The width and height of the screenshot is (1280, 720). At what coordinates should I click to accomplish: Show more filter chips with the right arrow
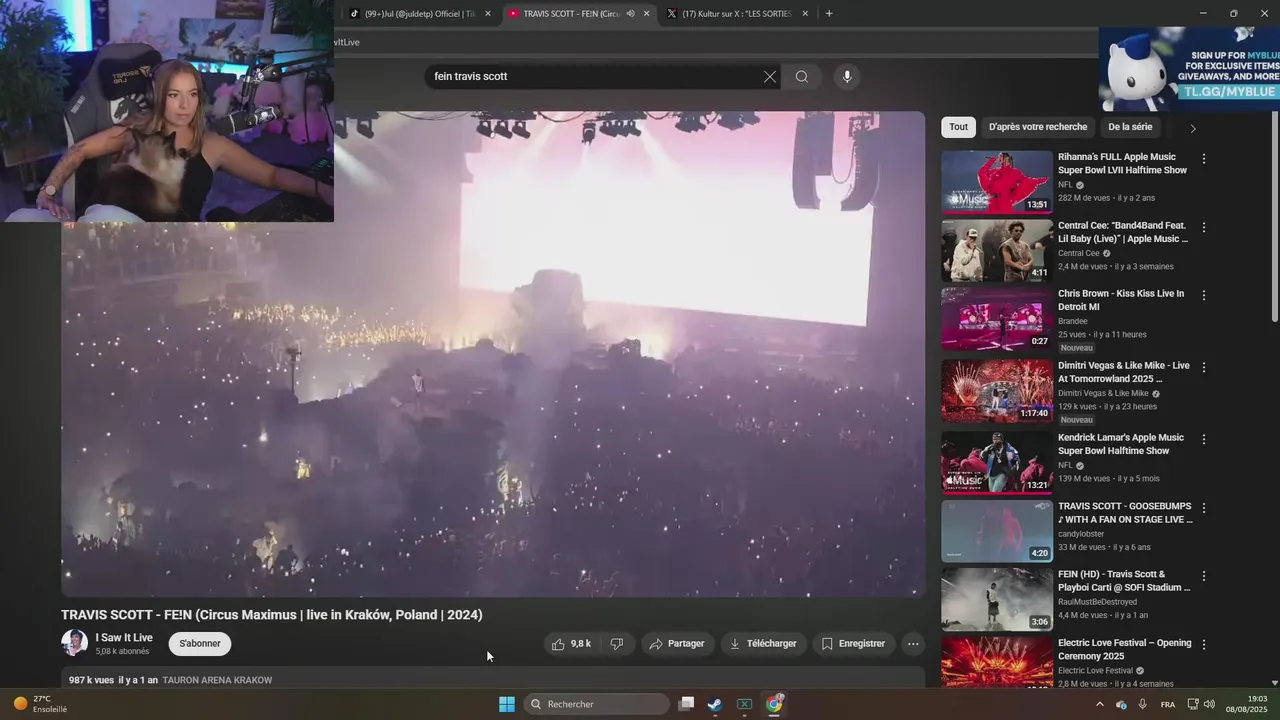tap(1192, 128)
